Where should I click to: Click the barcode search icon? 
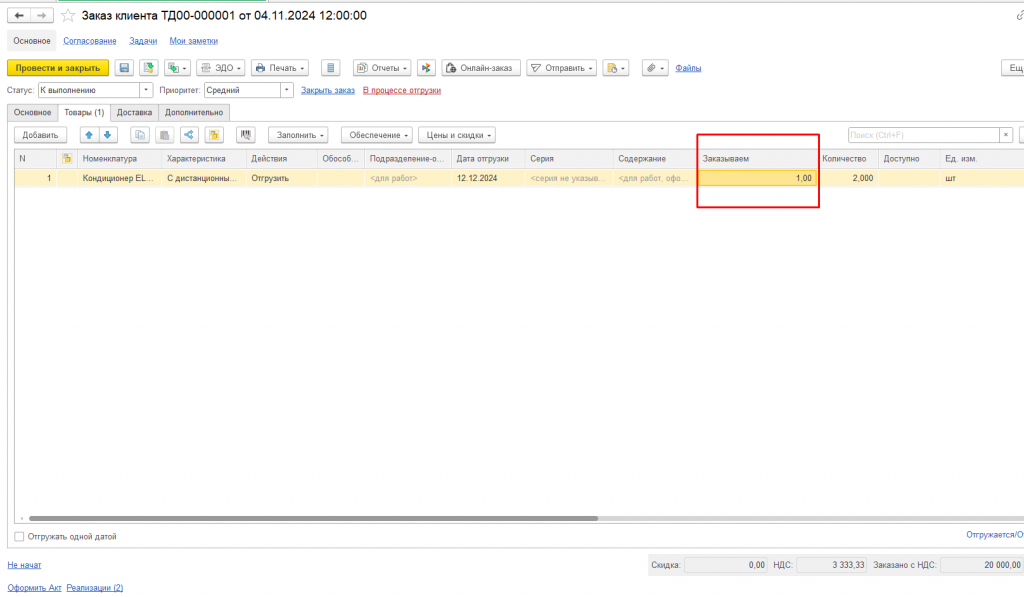coord(246,135)
